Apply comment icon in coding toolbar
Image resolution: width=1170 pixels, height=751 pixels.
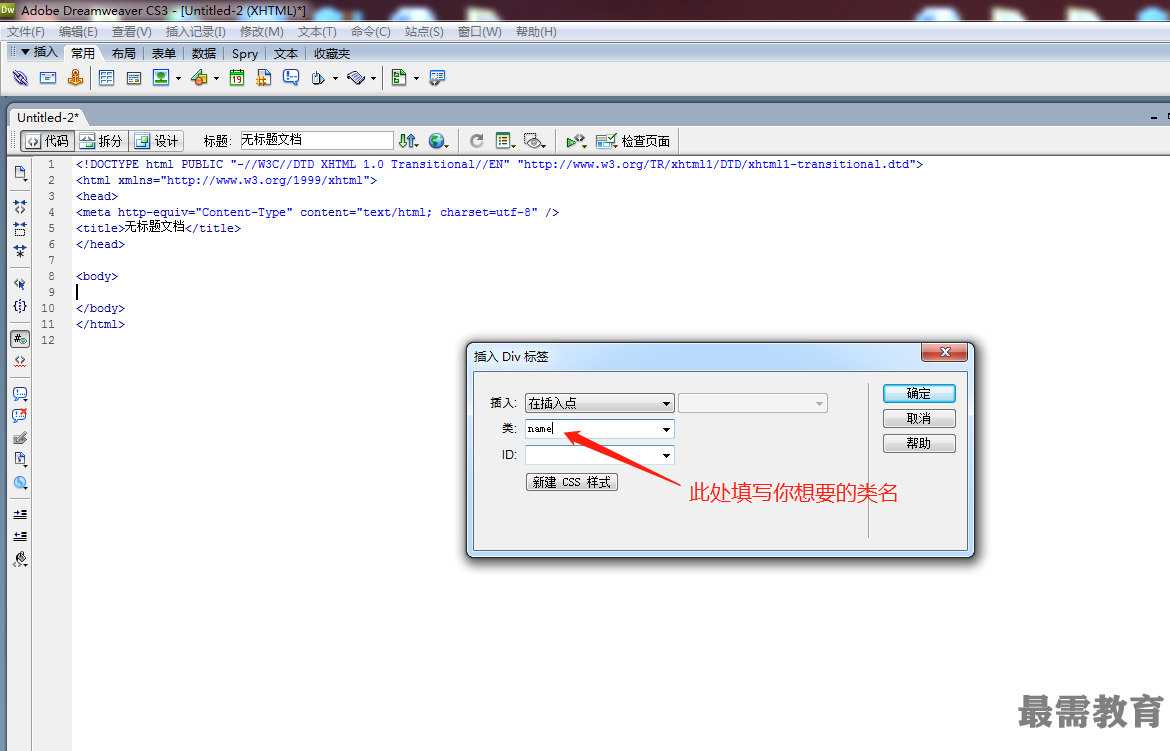point(20,393)
